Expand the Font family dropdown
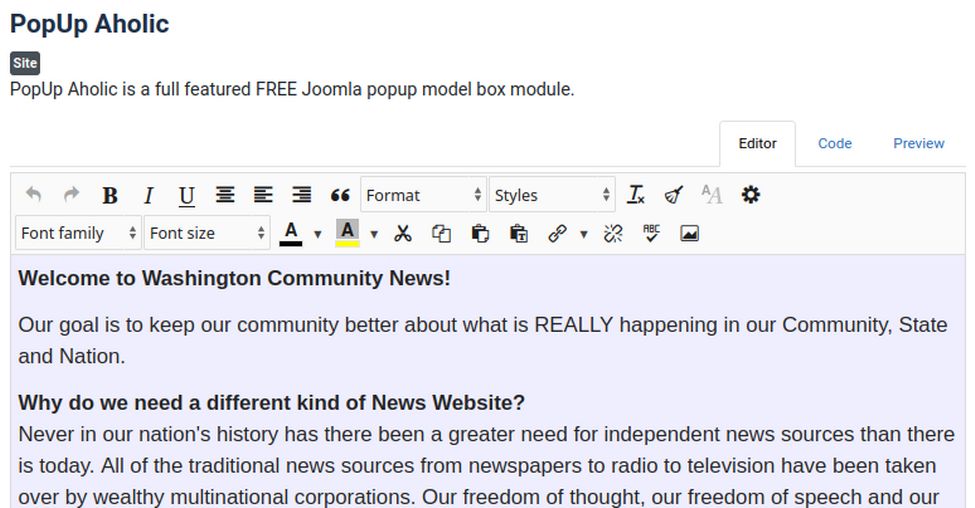Viewport: 975px width, 508px height. (78, 233)
